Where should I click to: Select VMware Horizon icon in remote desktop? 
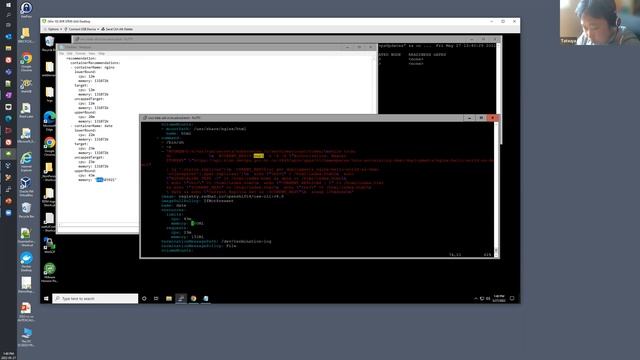click(x=49, y=272)
